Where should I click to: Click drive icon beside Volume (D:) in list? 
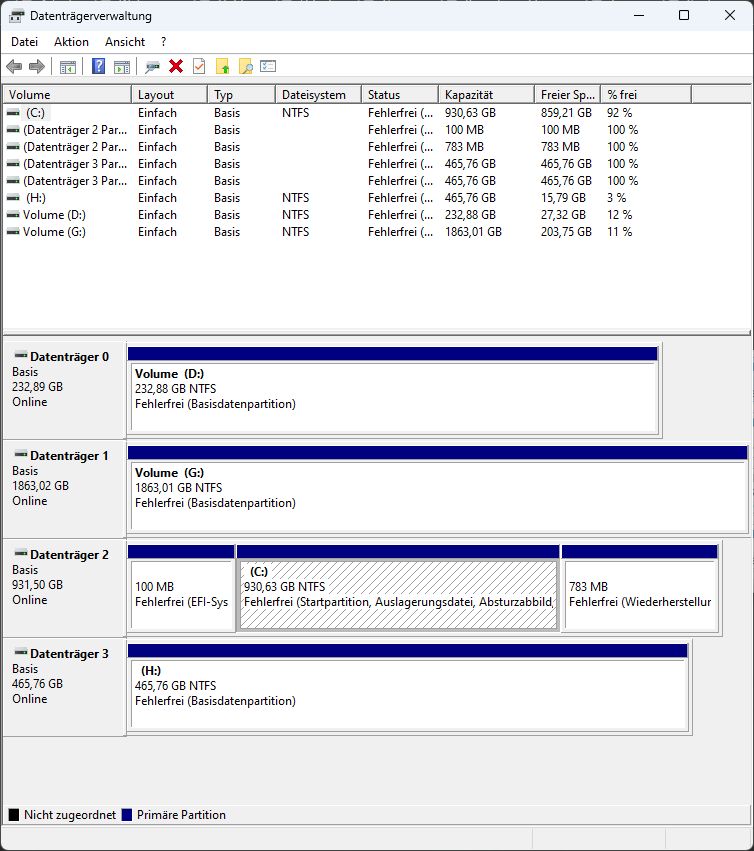pyautogui.click(x=13, y=215)
